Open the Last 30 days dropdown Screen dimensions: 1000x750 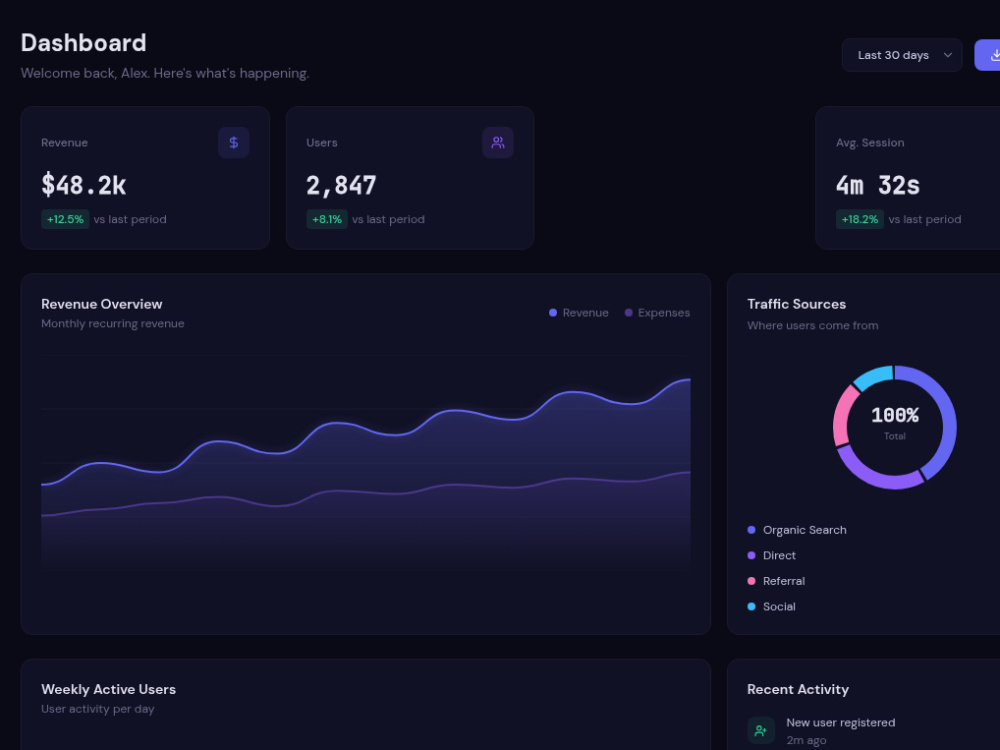pyautogui.click(x=902, y=55)
